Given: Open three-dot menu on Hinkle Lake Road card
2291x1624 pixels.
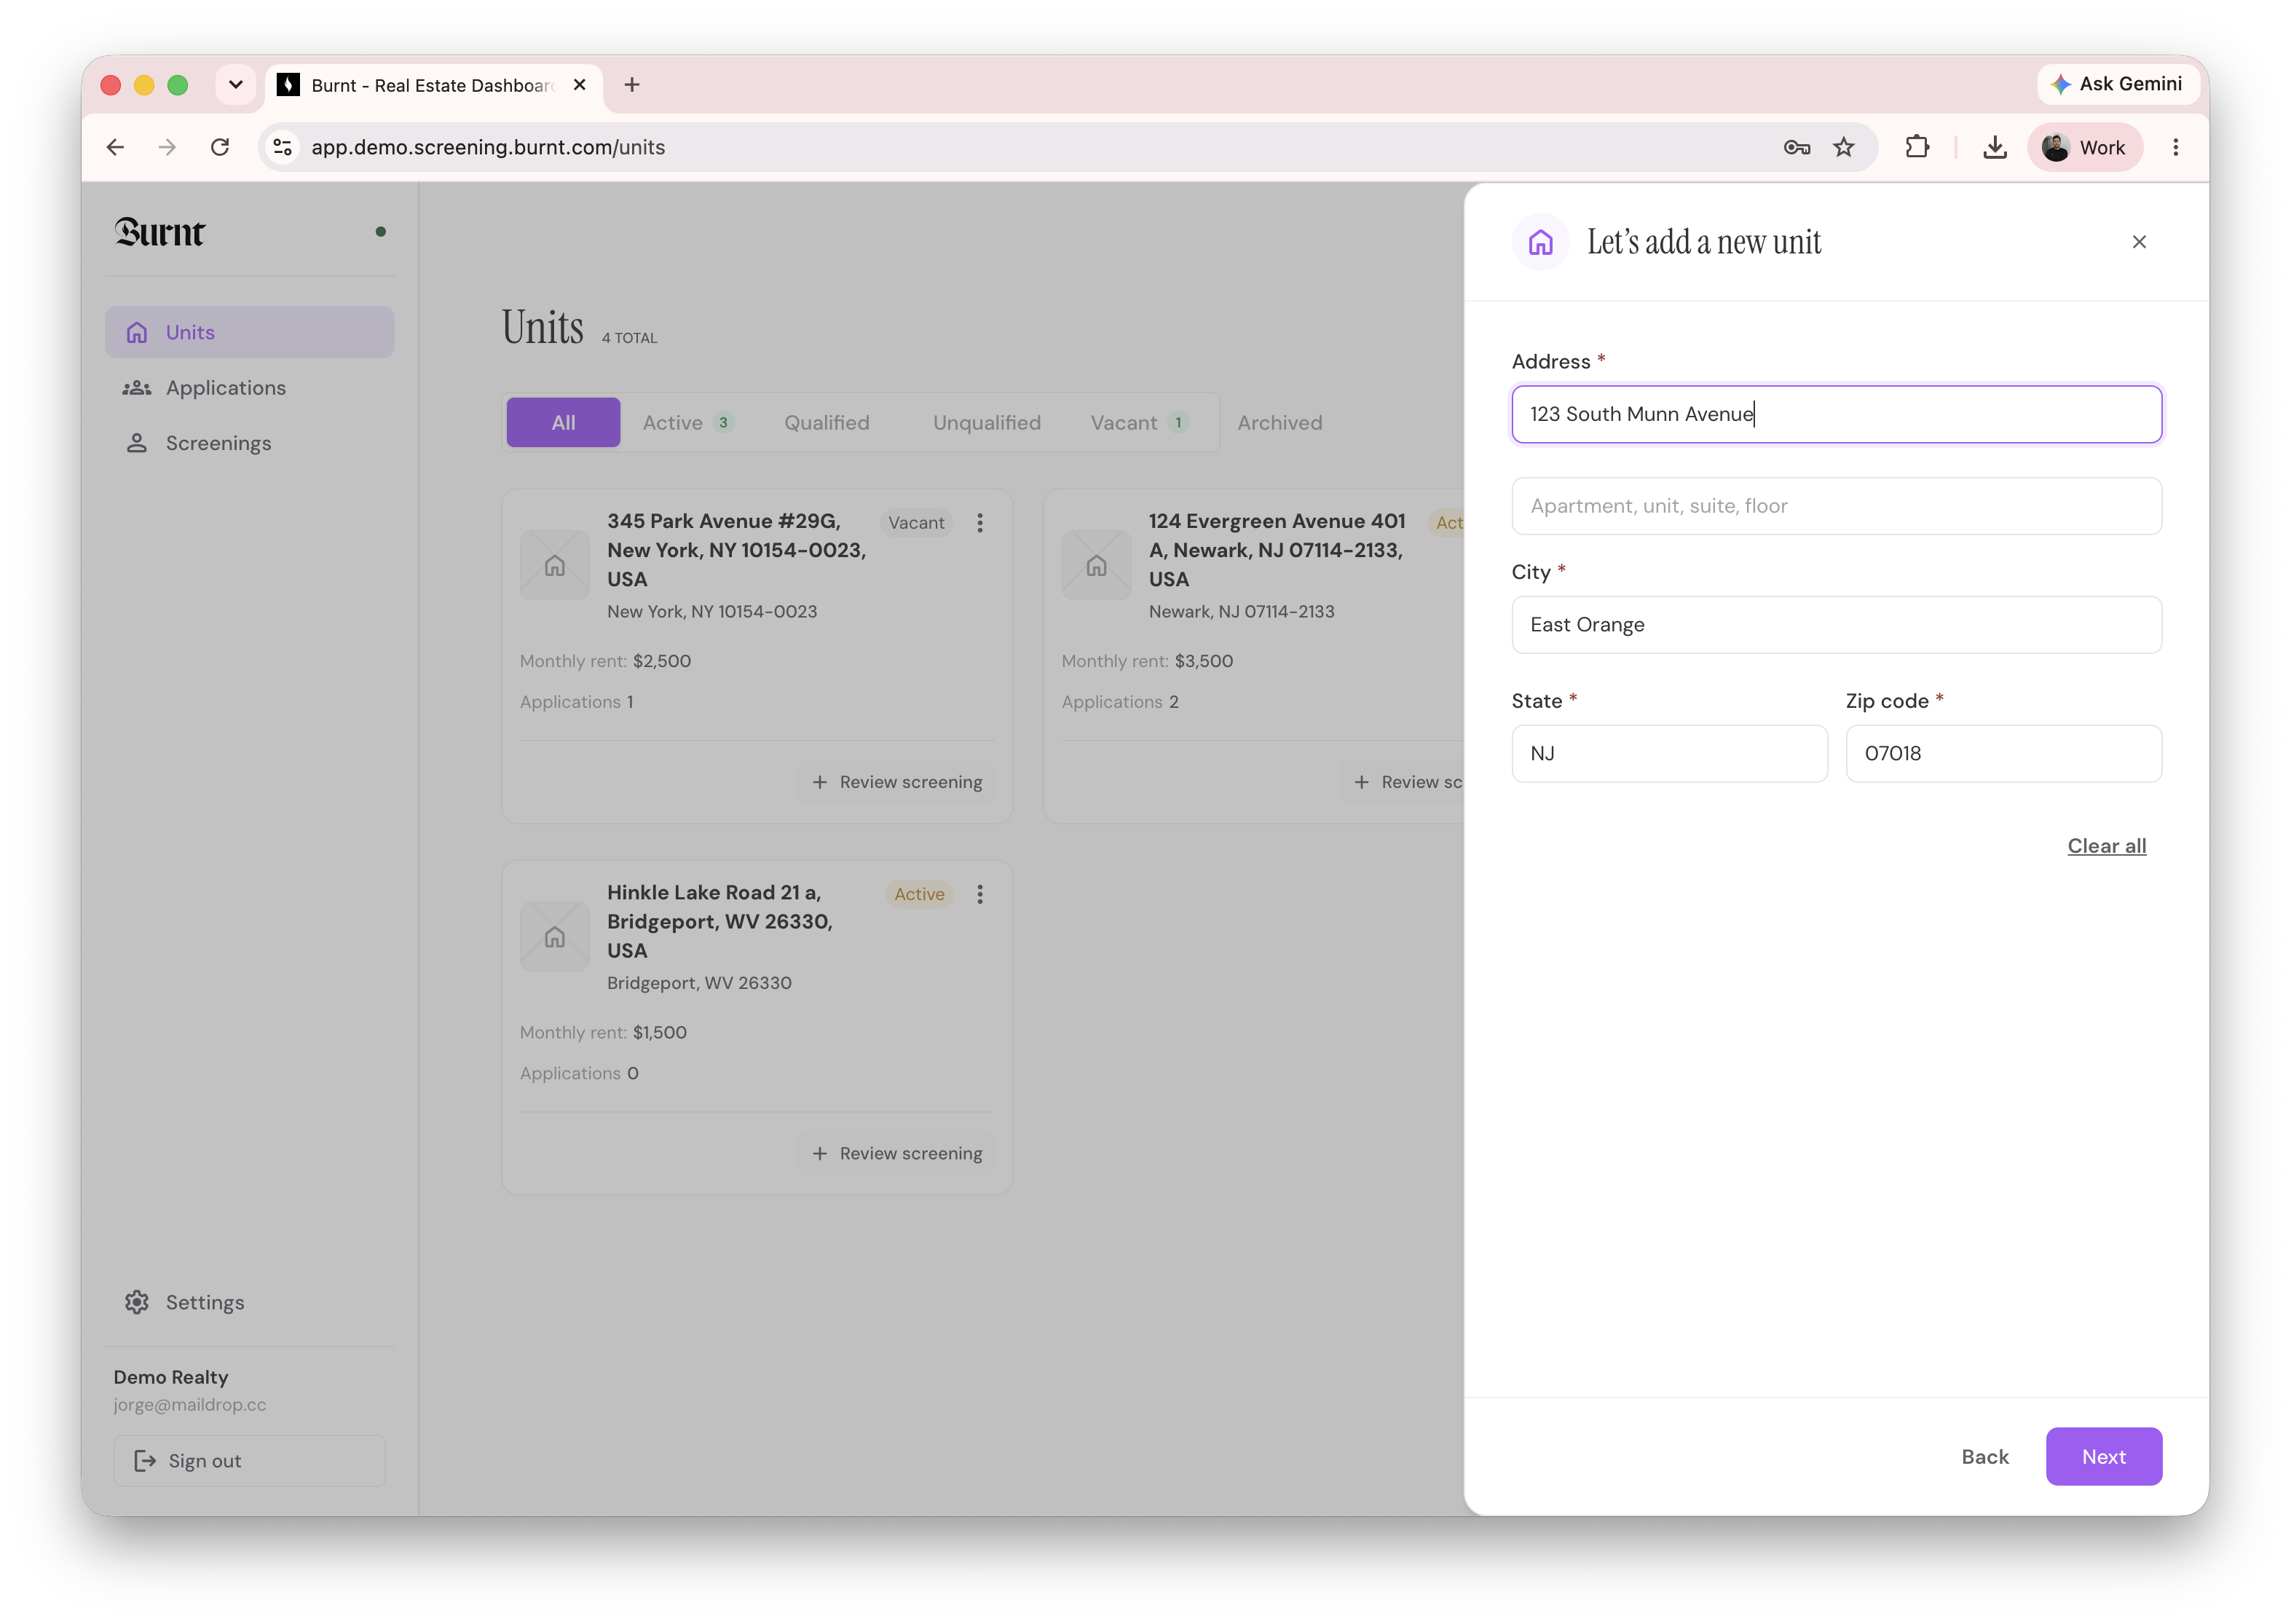Looking at the screenshot, I should [980, 894].
